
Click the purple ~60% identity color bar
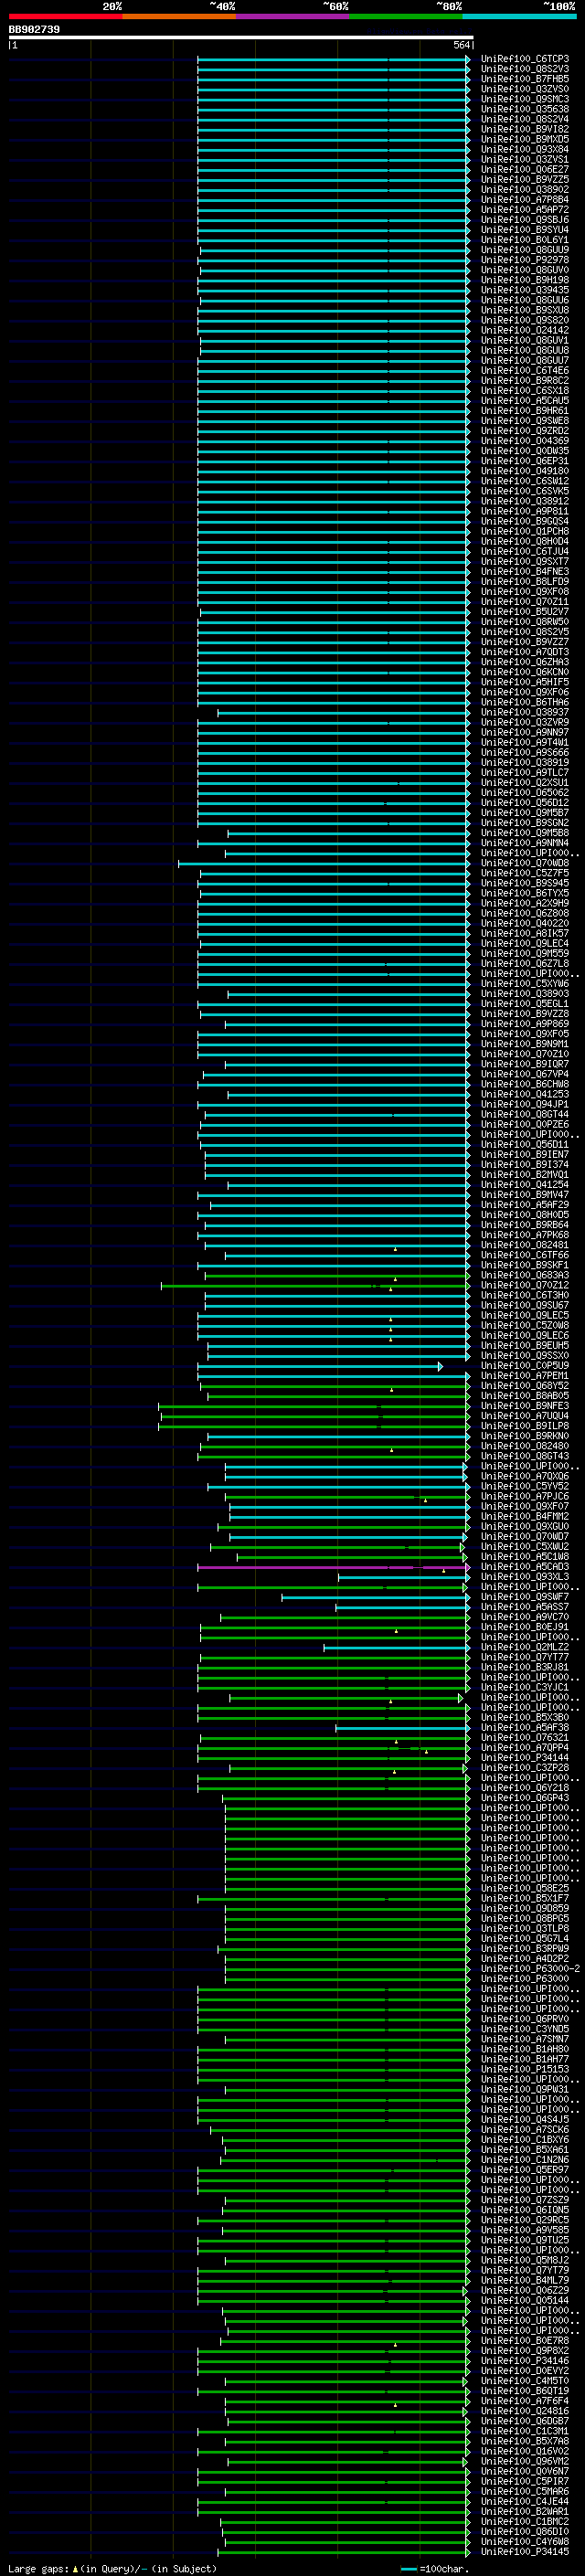coord(293,16)
